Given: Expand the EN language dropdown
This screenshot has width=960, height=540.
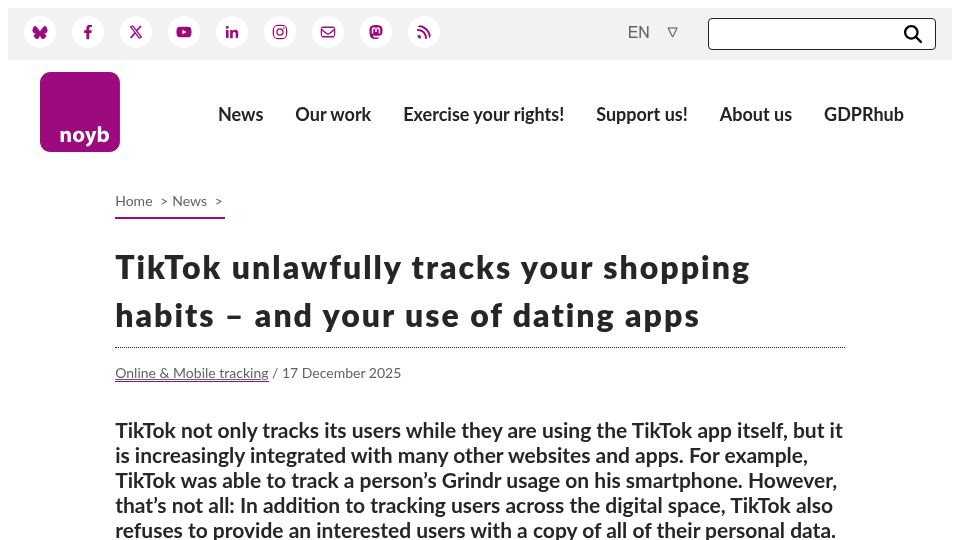Looking at the screenshot, I should coord(653,32).
